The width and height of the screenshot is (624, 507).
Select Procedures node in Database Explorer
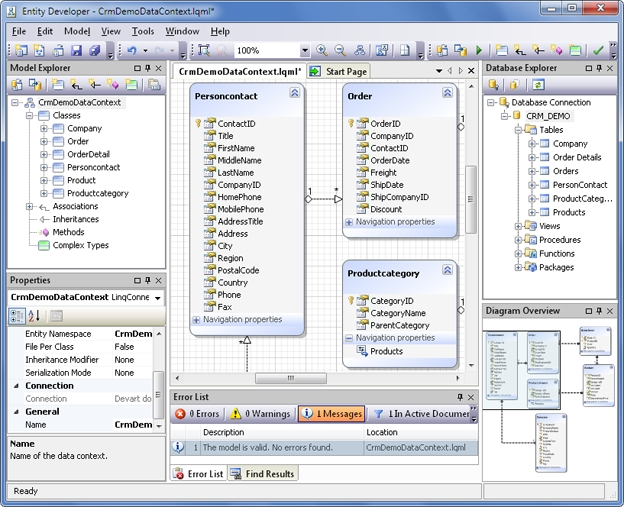pyautogui.click(x=560, y=240)
